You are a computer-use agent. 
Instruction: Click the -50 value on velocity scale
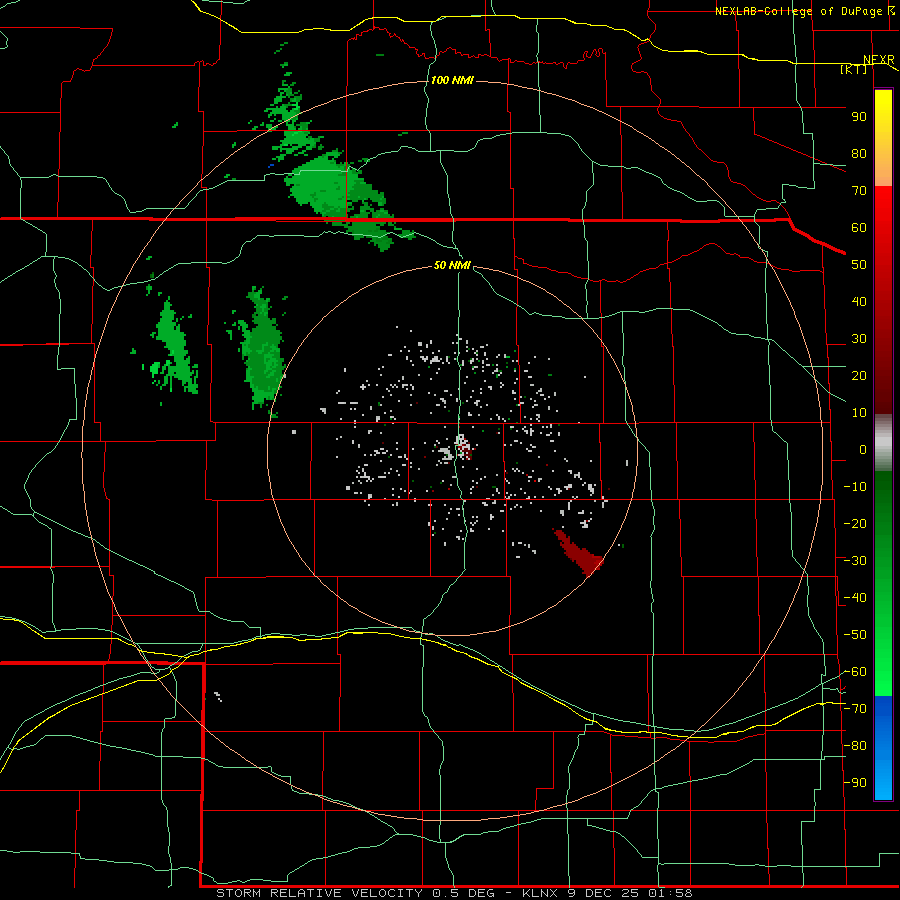click(855, 635)
